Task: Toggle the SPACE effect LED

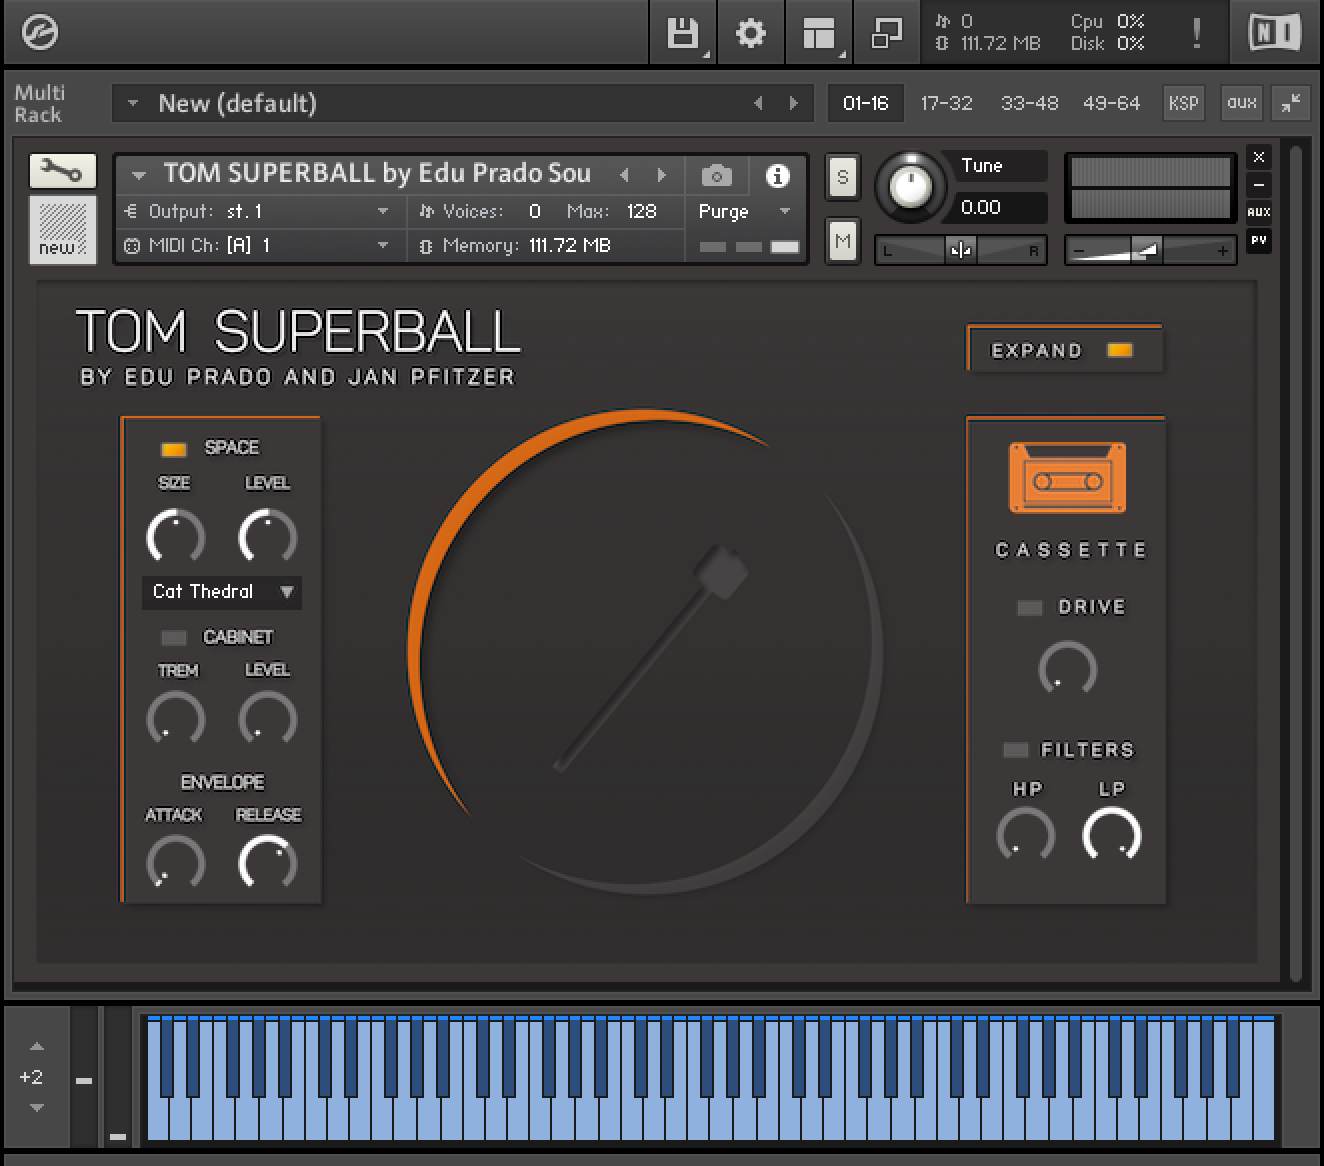Action: click(x=174, y=448)
